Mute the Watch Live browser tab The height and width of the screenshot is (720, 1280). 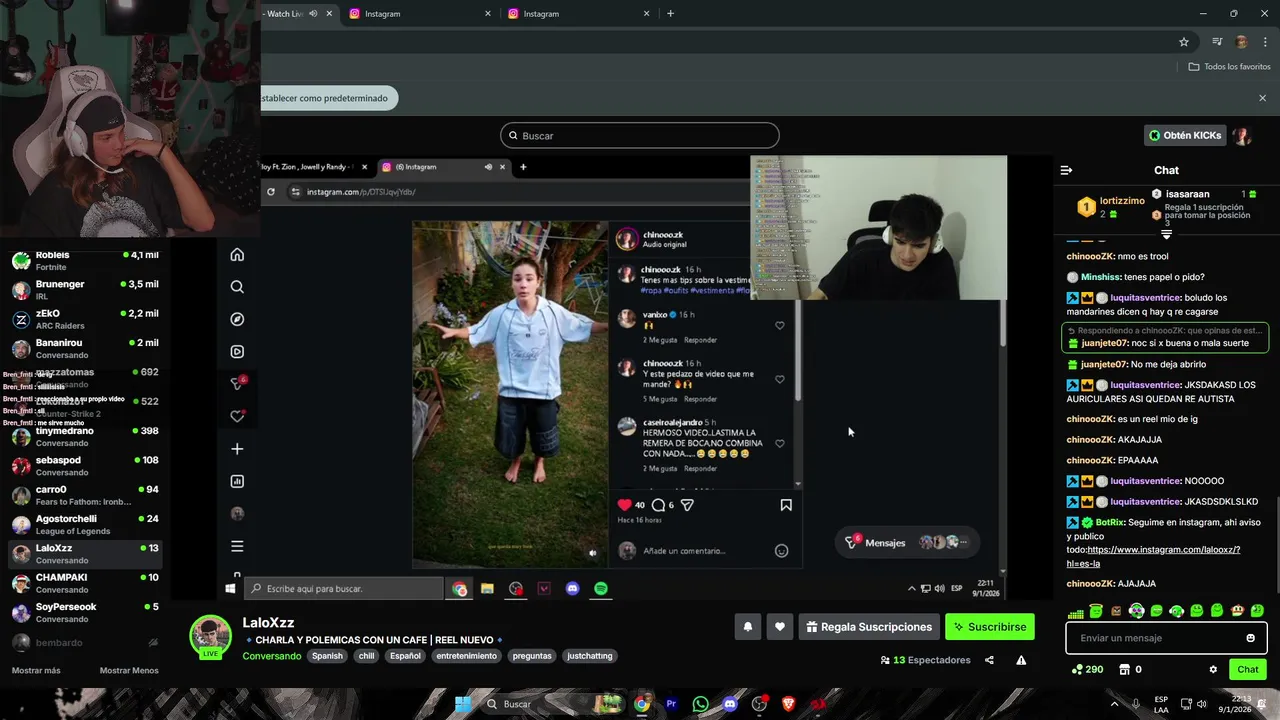click(313, 14)
